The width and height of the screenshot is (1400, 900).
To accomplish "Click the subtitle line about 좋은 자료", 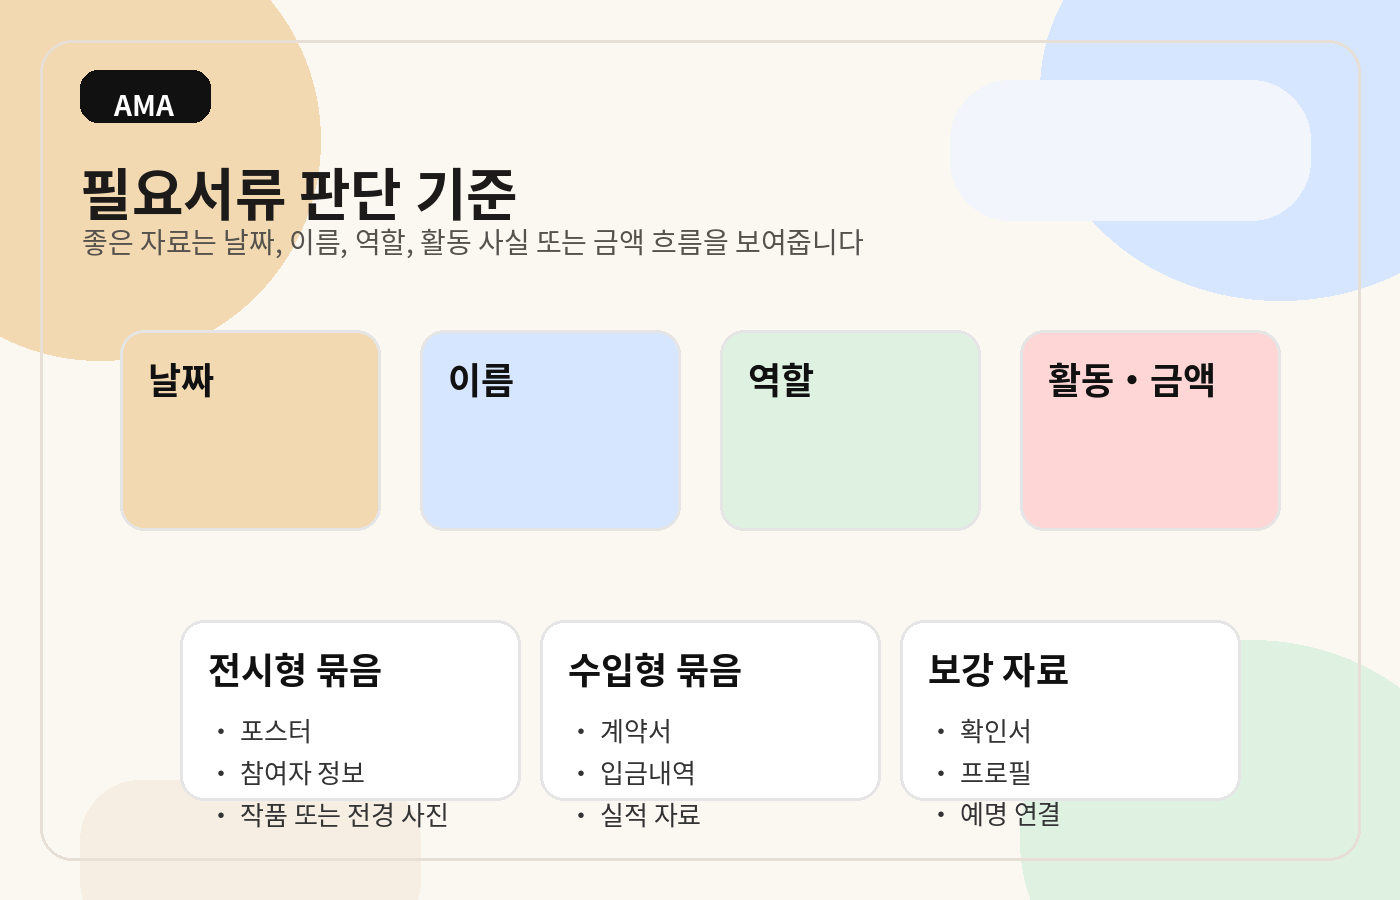I will pyautogui.click(x=472, y=242).
